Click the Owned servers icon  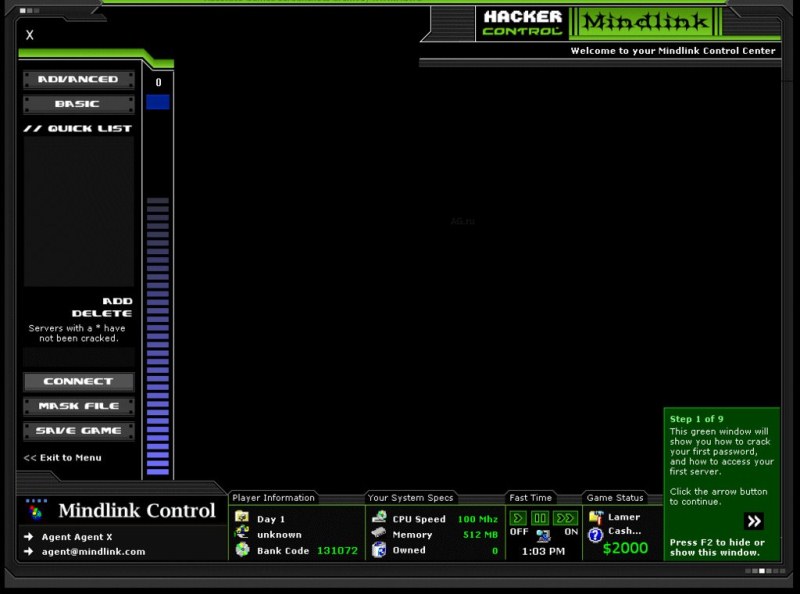379,550
